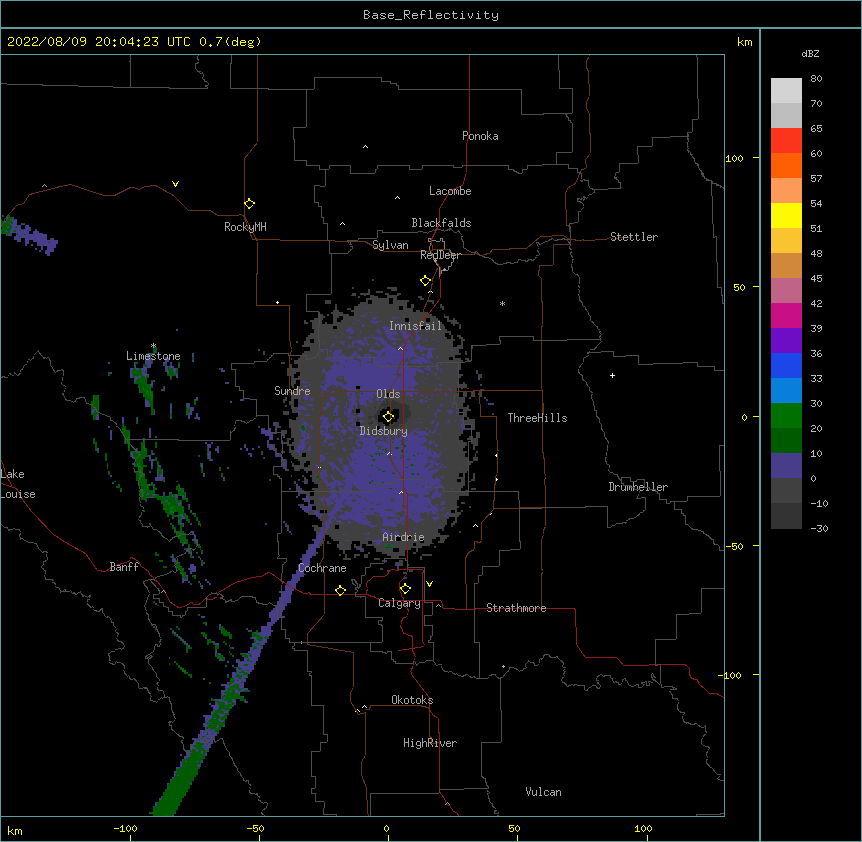
Task: Click the Ponoka city label
Action: pos(480,136)
